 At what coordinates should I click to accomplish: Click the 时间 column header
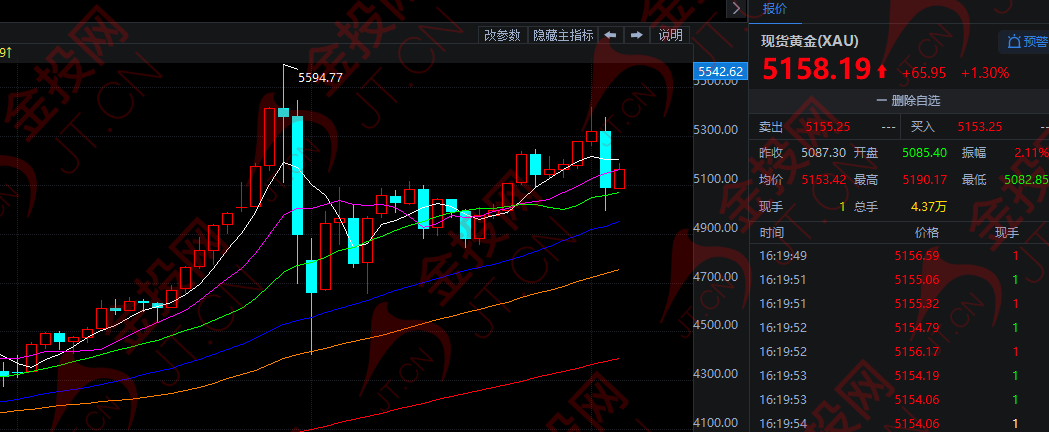click(x=771, y=233)
